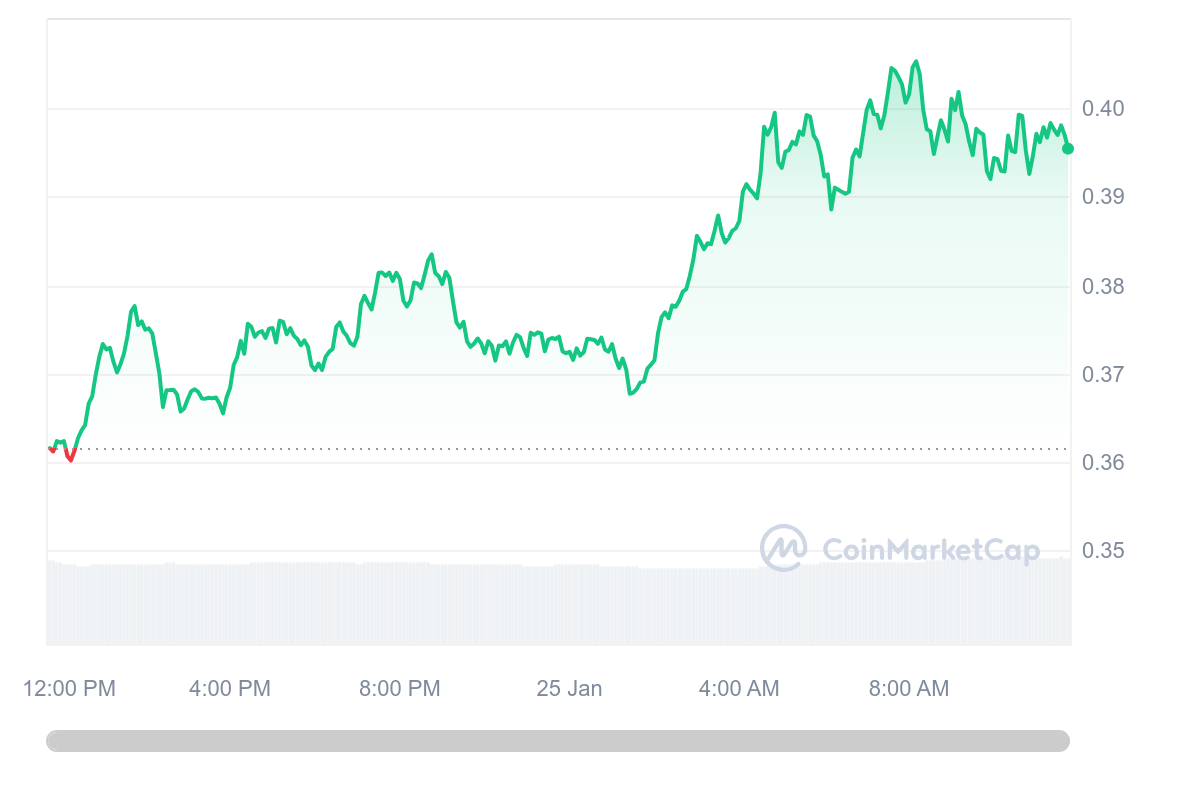
Task: Click the 0.37 price axis label
Action: tap(1103, 375)
